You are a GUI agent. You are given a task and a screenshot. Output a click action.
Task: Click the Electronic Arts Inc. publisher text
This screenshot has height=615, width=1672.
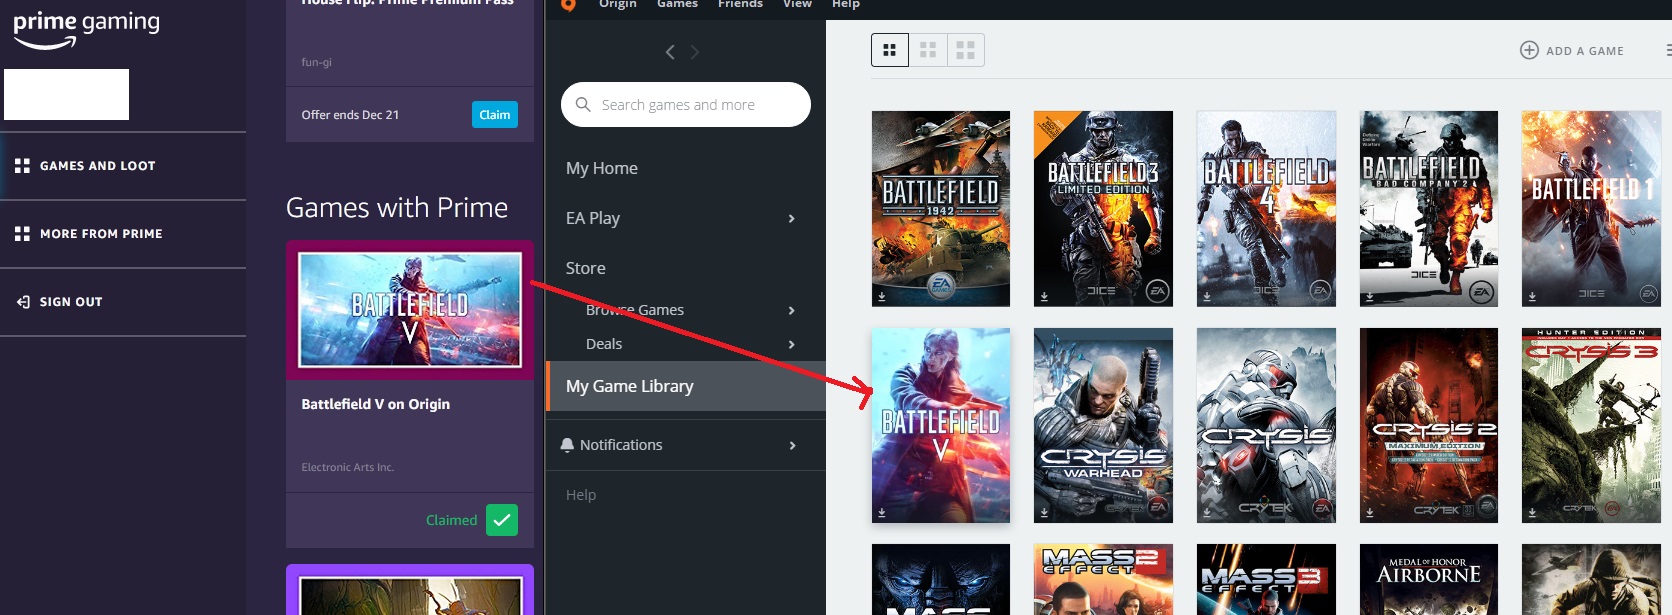[x=348, y=467]
